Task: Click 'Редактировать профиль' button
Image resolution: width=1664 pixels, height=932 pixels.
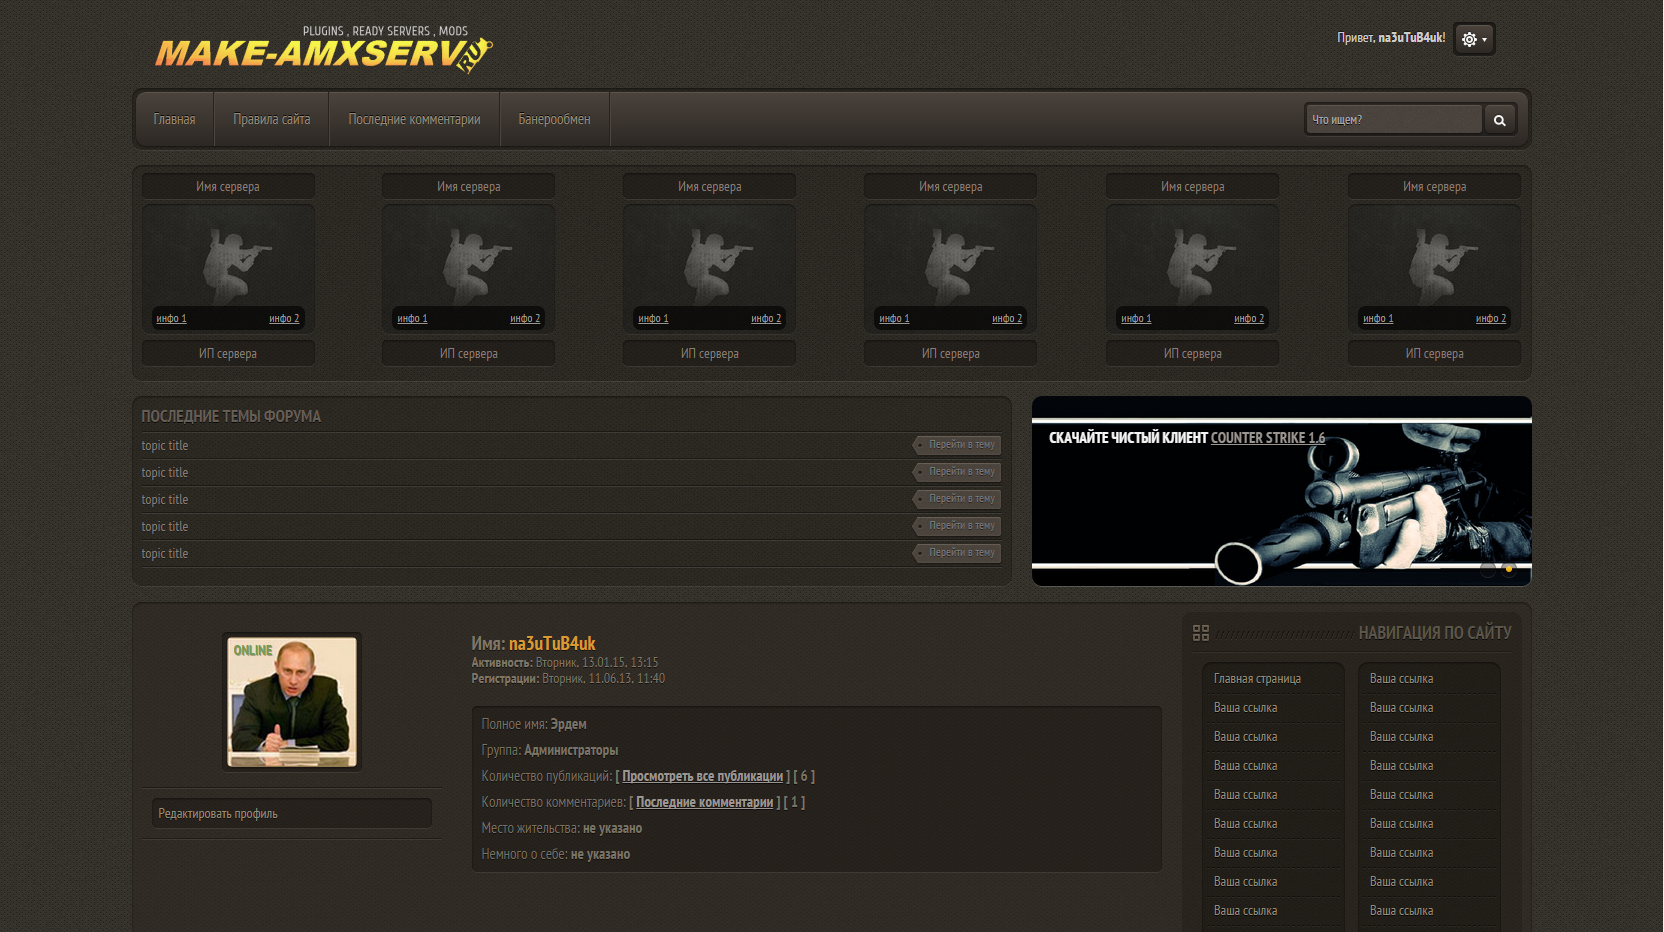Action: 292,814
